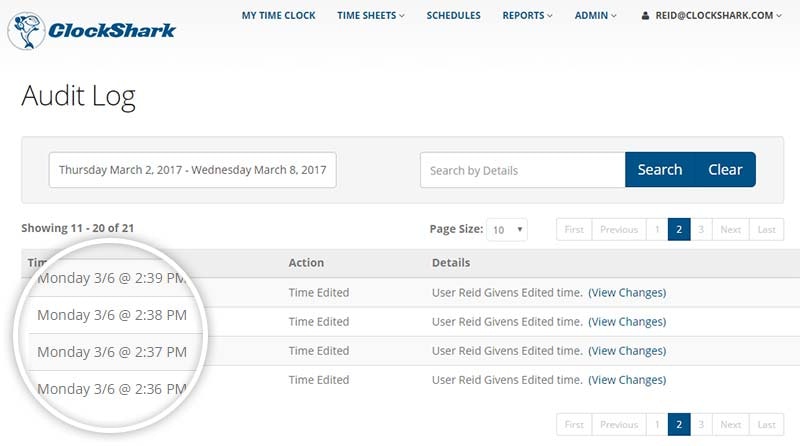
Task: Click the Audit Log page heading
Action: point(79,96)
